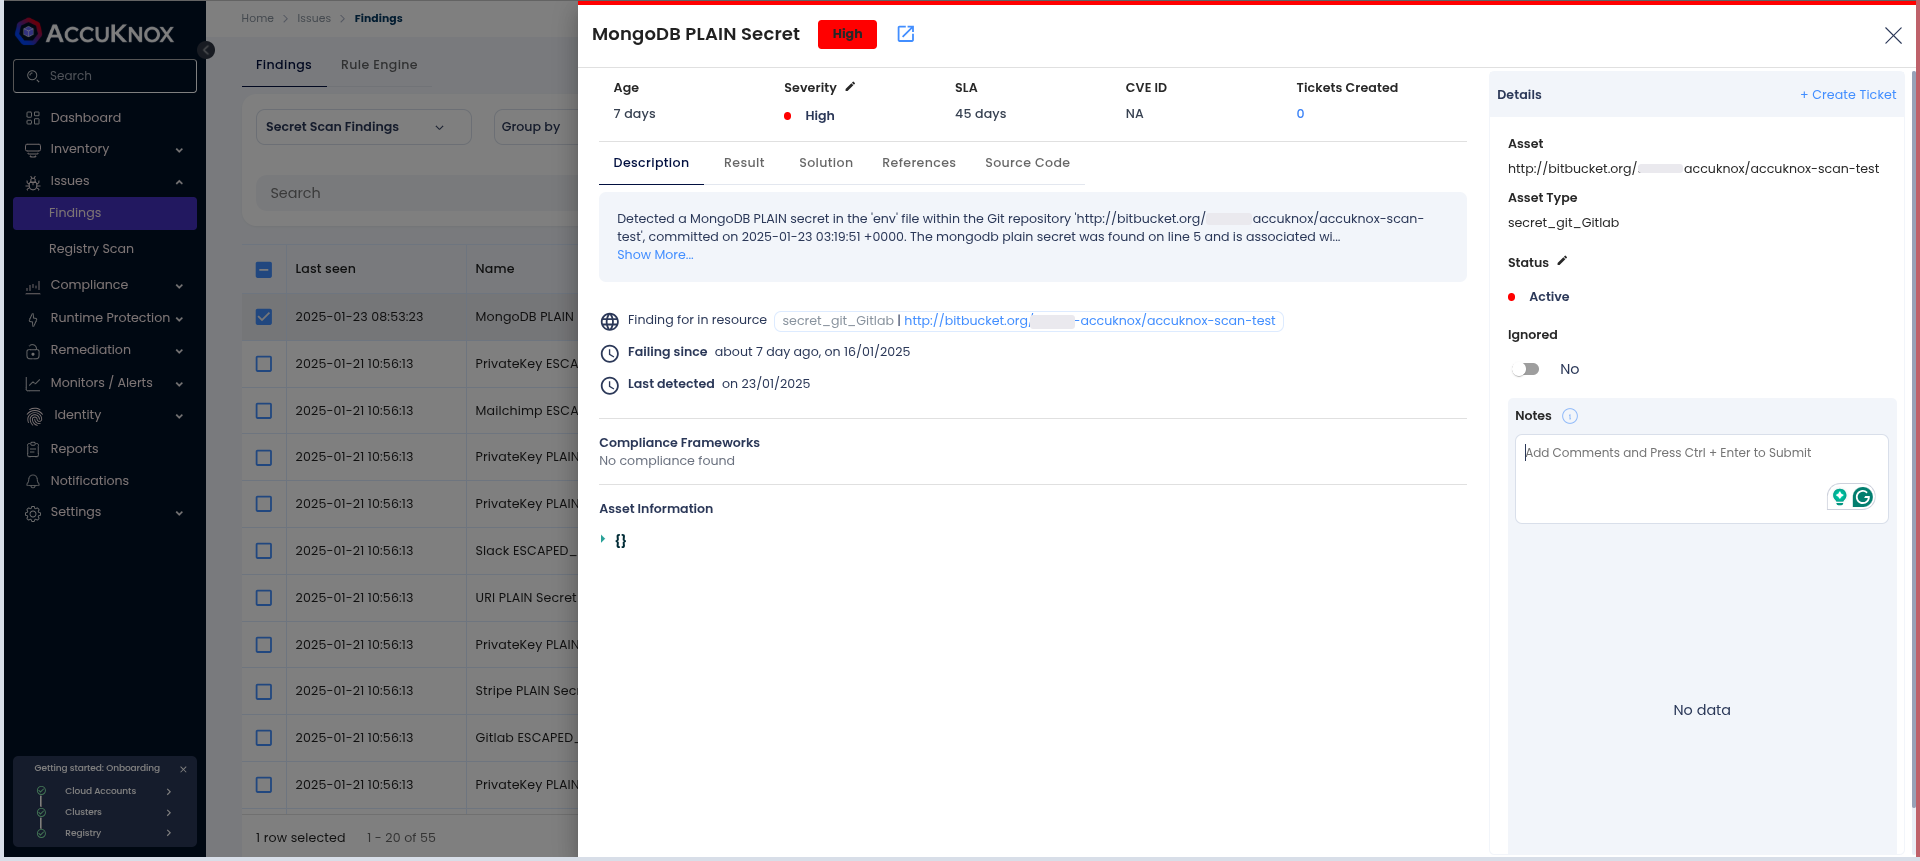
Task: Click the Inventory sidebar icon
Action: (33, 149)
